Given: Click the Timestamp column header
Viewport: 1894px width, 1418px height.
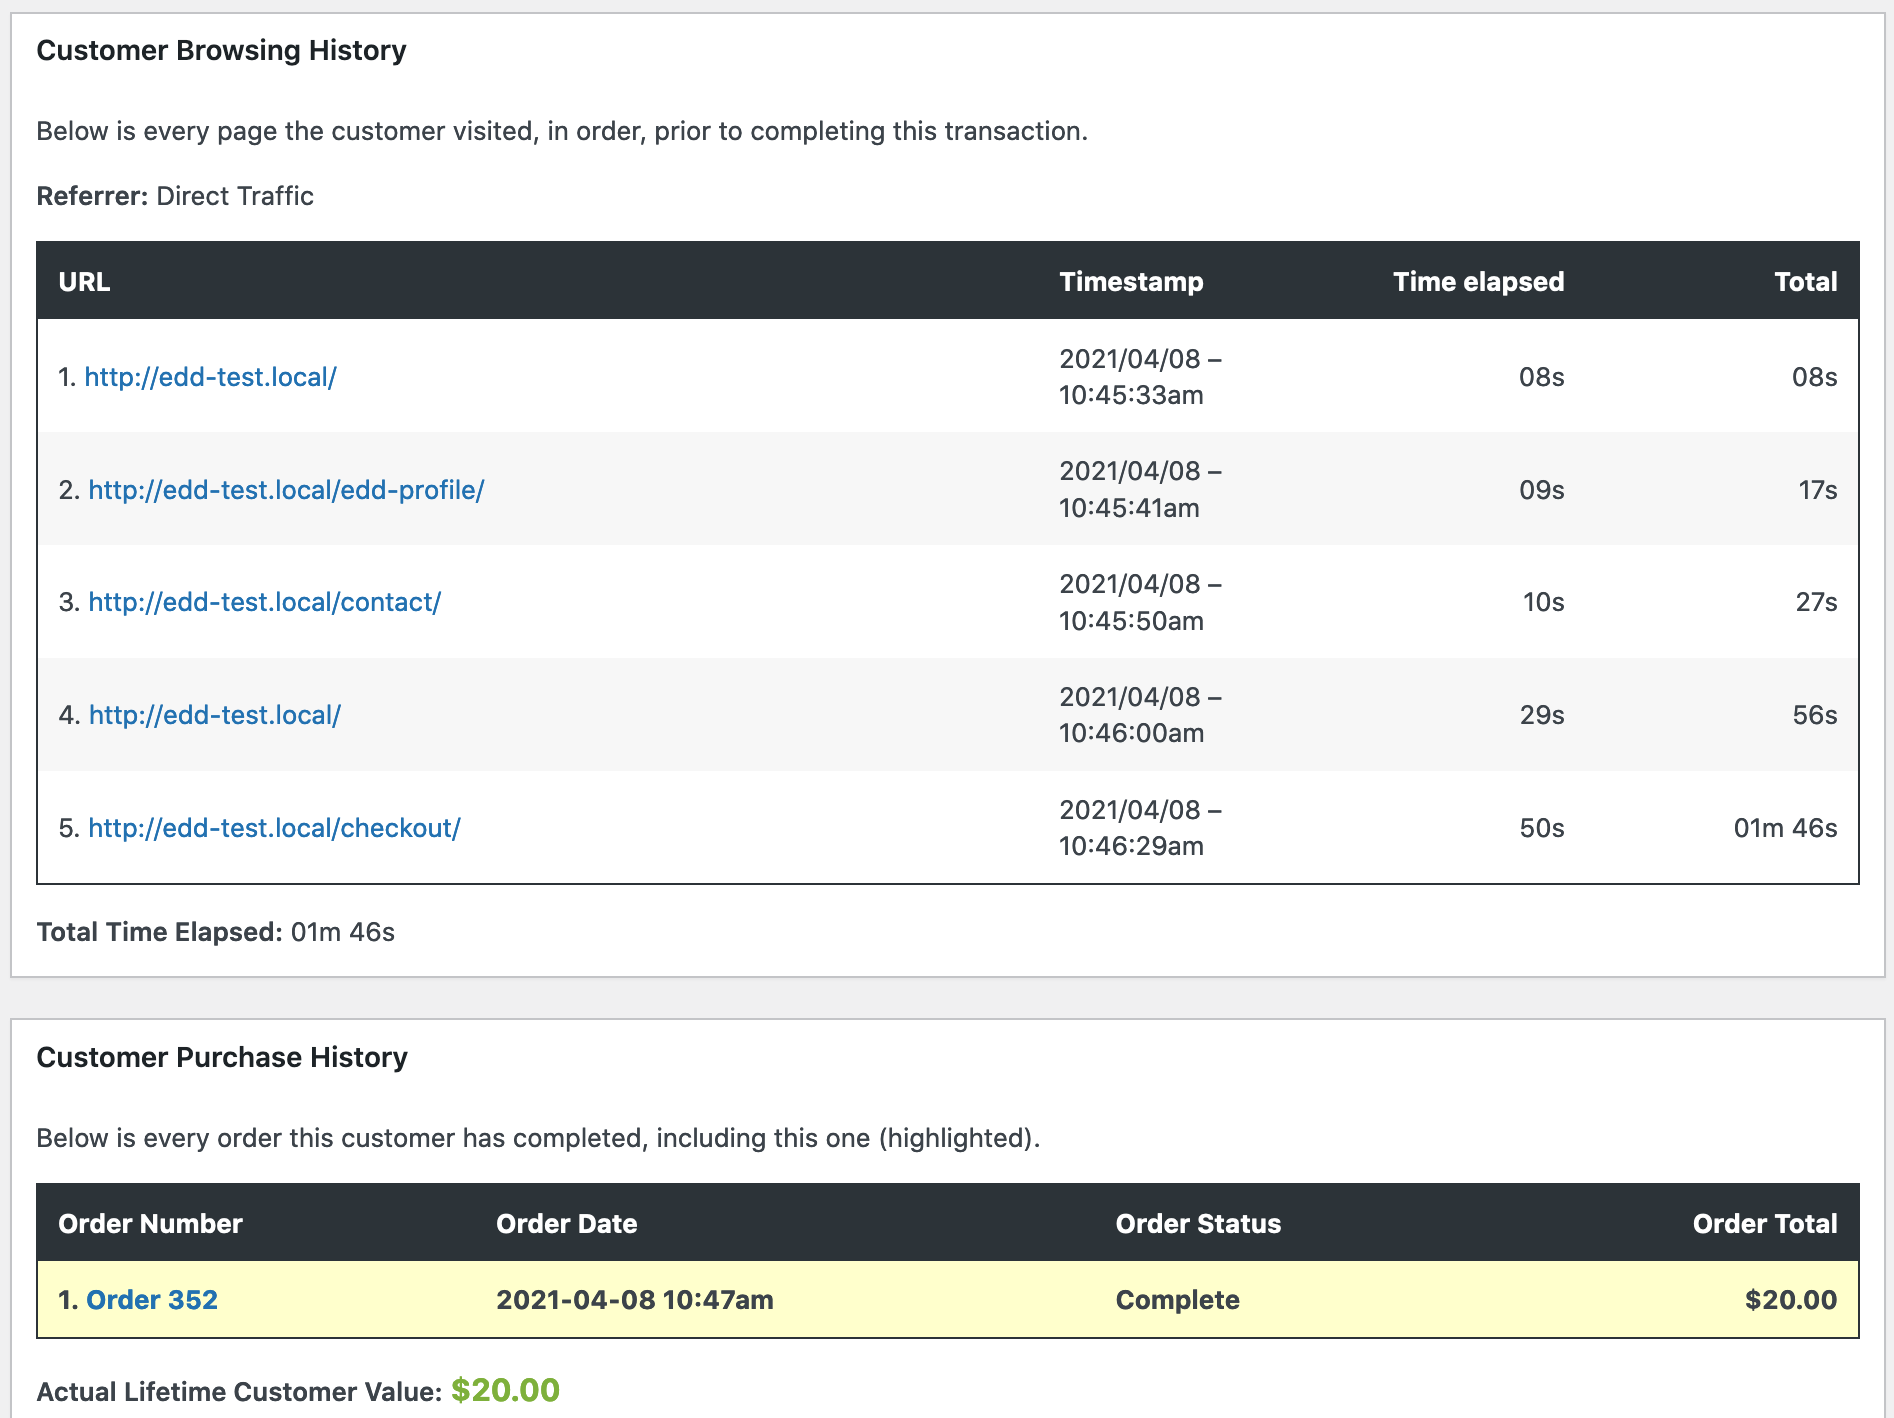Looking at the screenshot, I should click(1131, 282).
